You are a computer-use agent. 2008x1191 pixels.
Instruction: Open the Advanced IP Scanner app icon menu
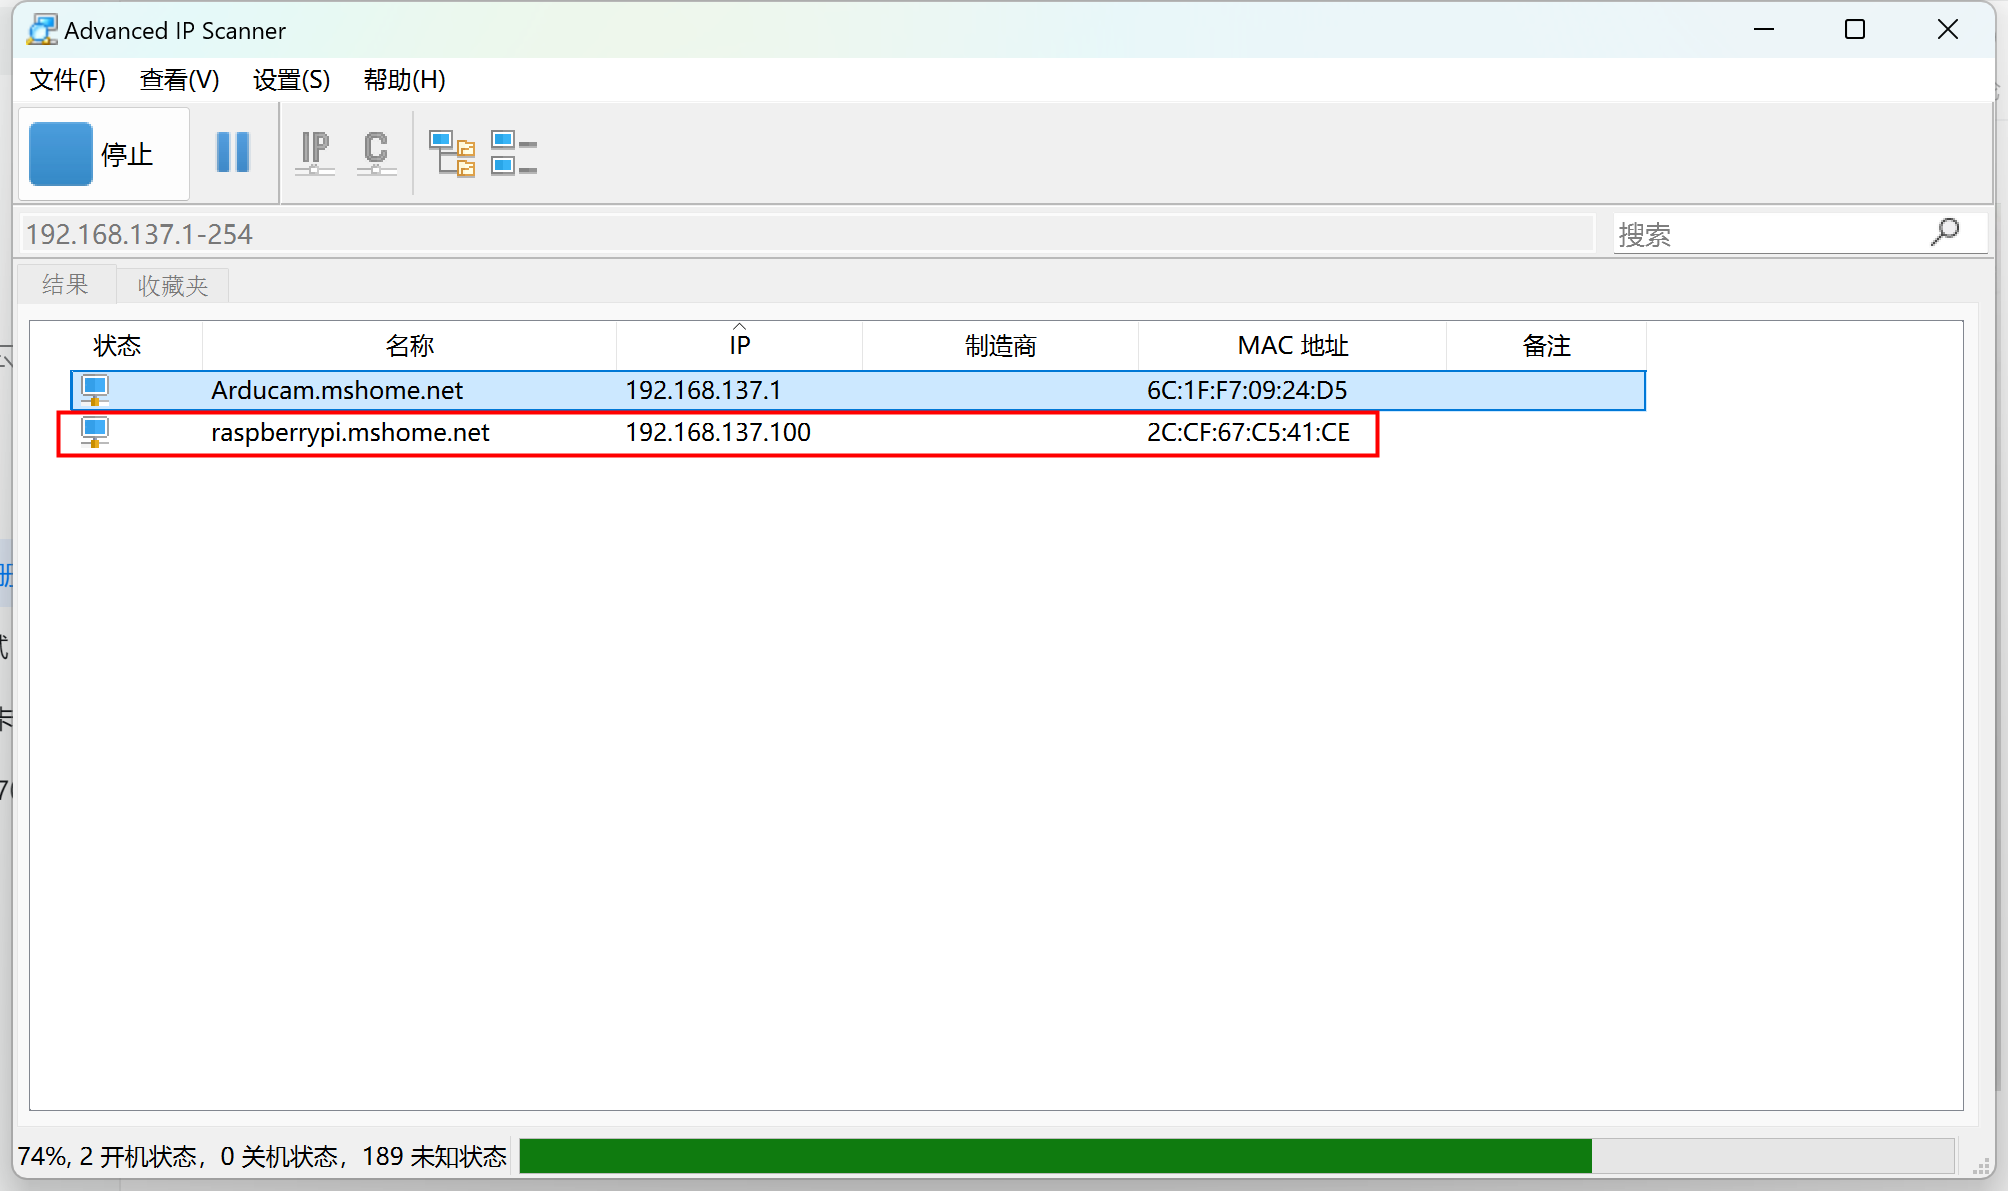click(x=41, y=30)
